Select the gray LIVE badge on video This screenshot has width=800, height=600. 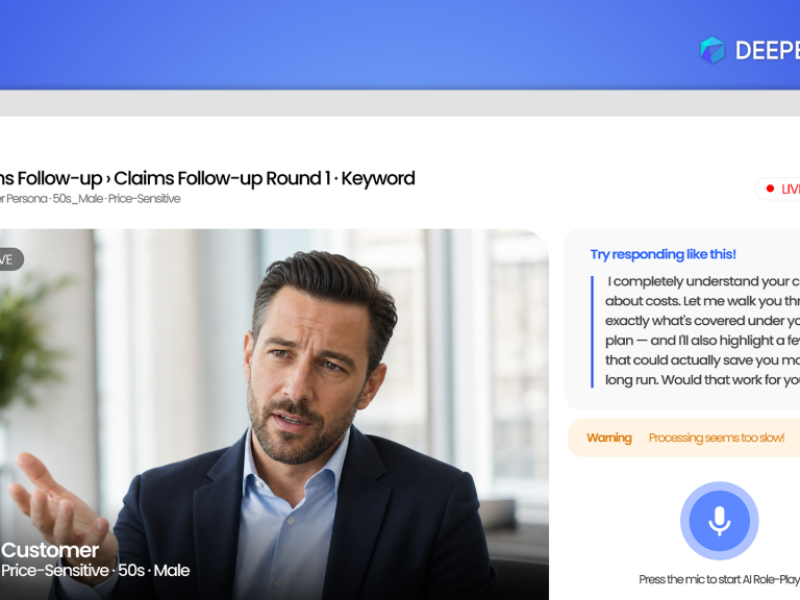[10, 259]
